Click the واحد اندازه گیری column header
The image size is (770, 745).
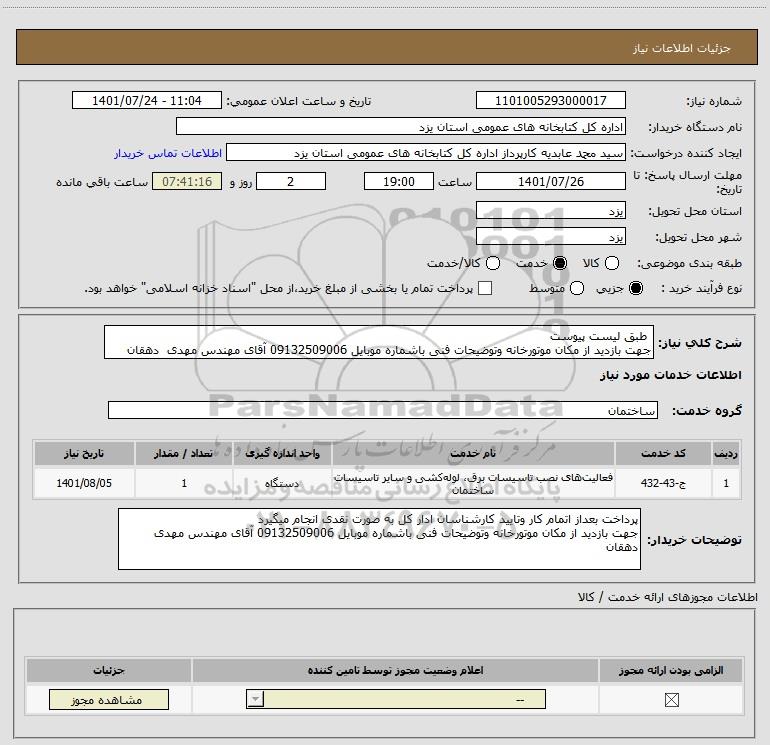click(x=282, y=453)
